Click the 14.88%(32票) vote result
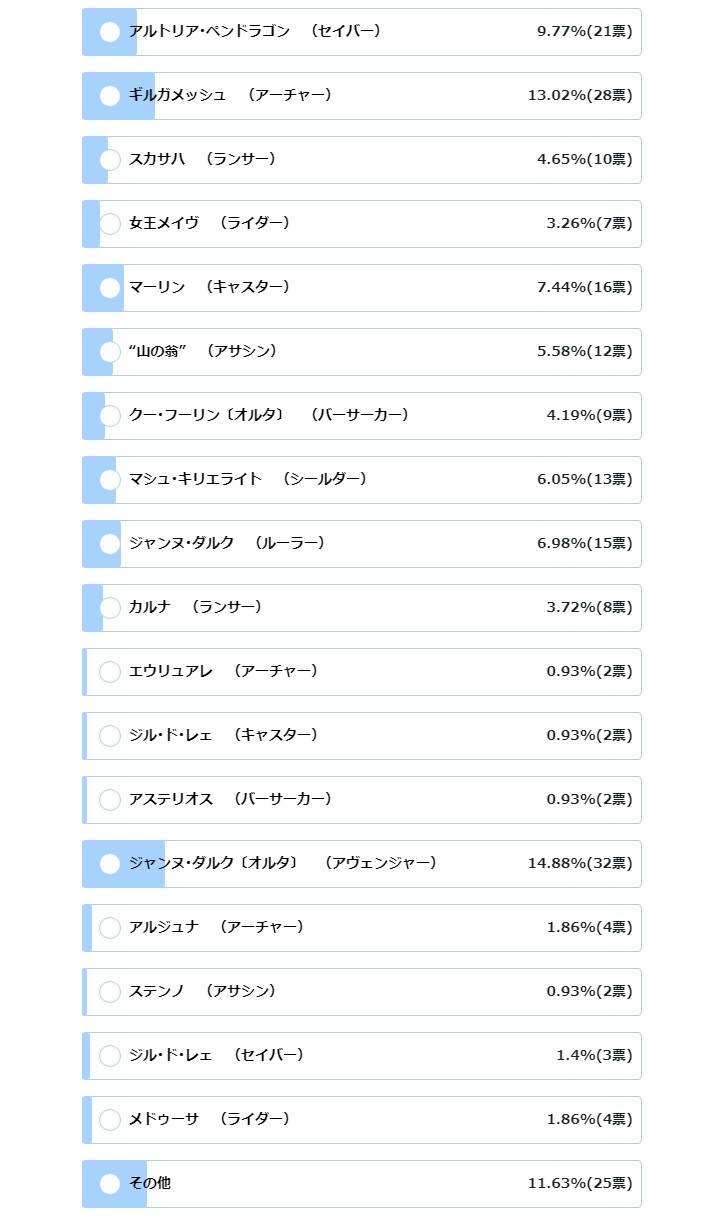 click(580, 863)
